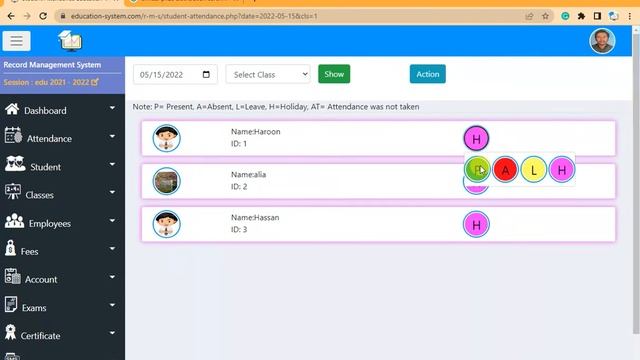Click Record Management System title
Image resolution: width=640 pixels, height=360 pixels.
52,65
